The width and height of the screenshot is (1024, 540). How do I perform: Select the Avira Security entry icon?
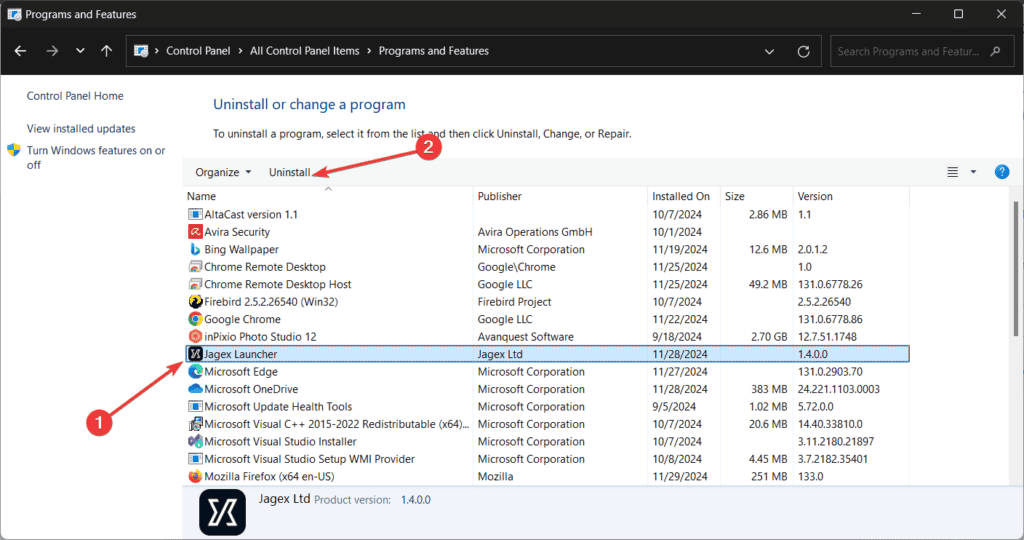pos(195,231)
